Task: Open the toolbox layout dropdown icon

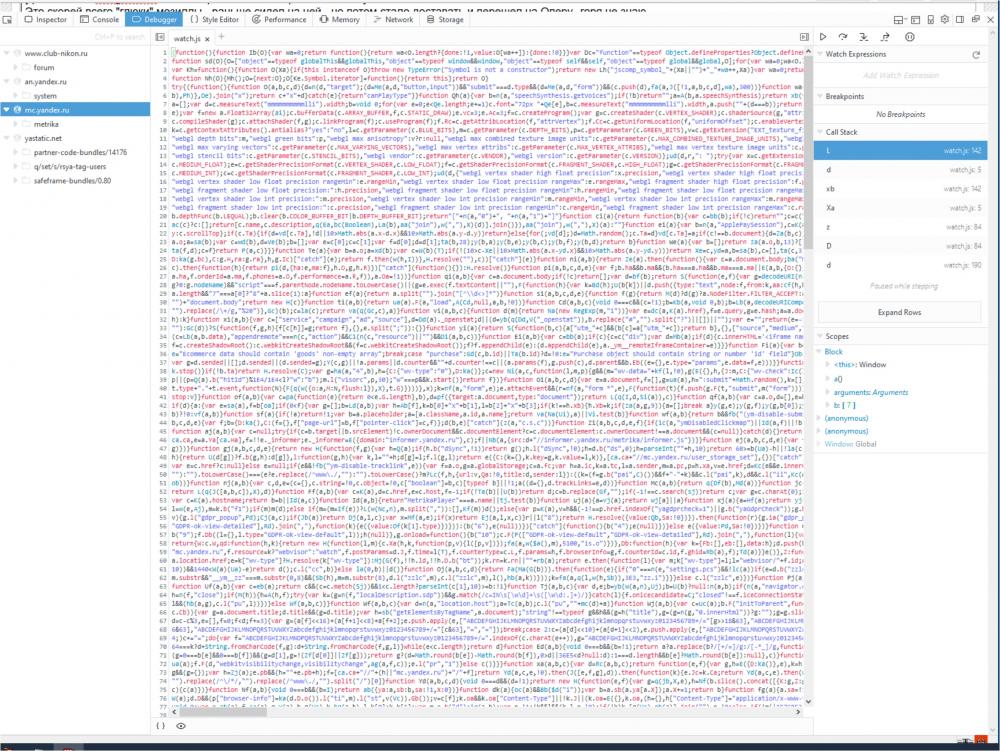Action: pos(898,20)
